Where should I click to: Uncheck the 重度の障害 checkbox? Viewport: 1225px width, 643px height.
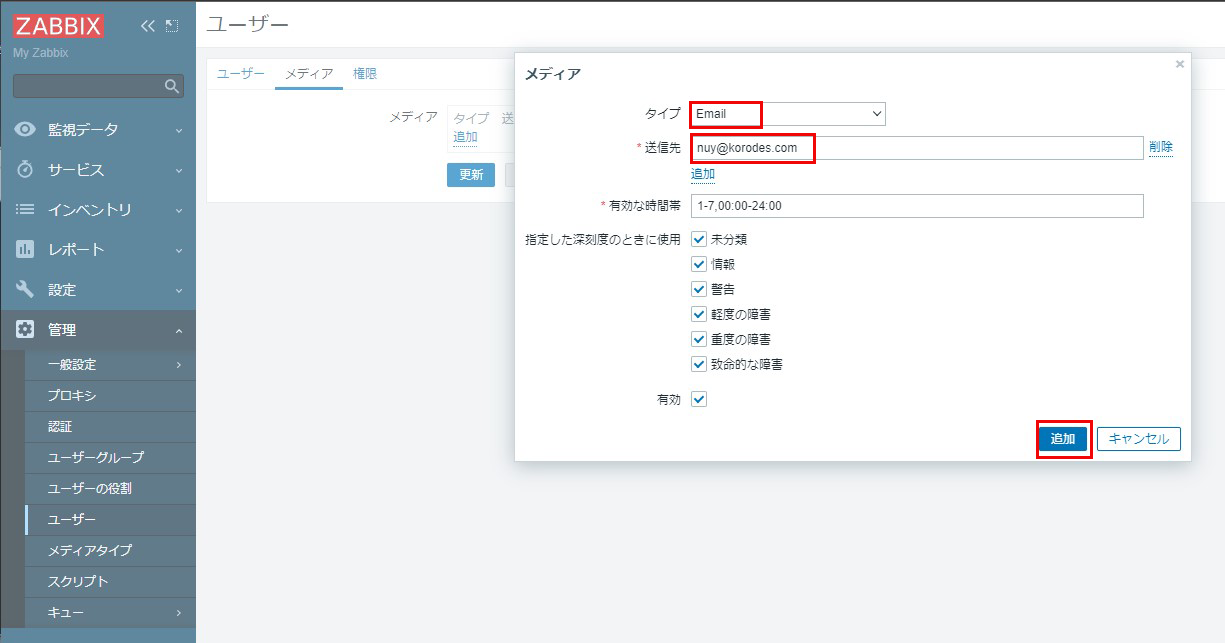click(x=699, y=340)
